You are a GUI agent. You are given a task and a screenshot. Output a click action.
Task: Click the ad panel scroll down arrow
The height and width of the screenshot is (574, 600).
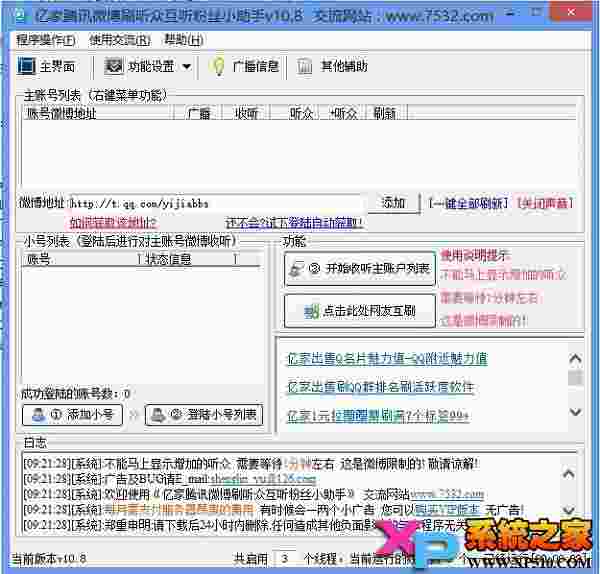[x=576, y=412]
